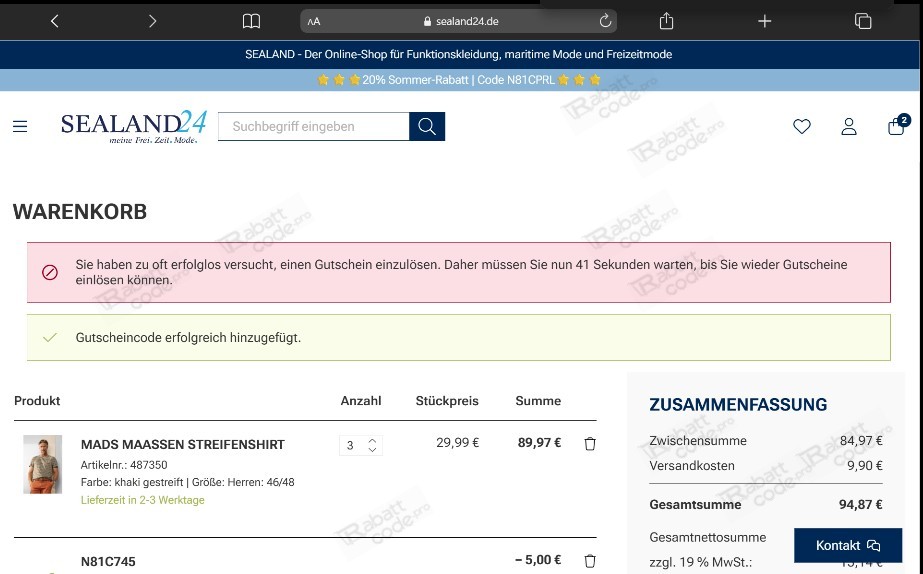Open the shopping bag cart icon

[897, 125]
